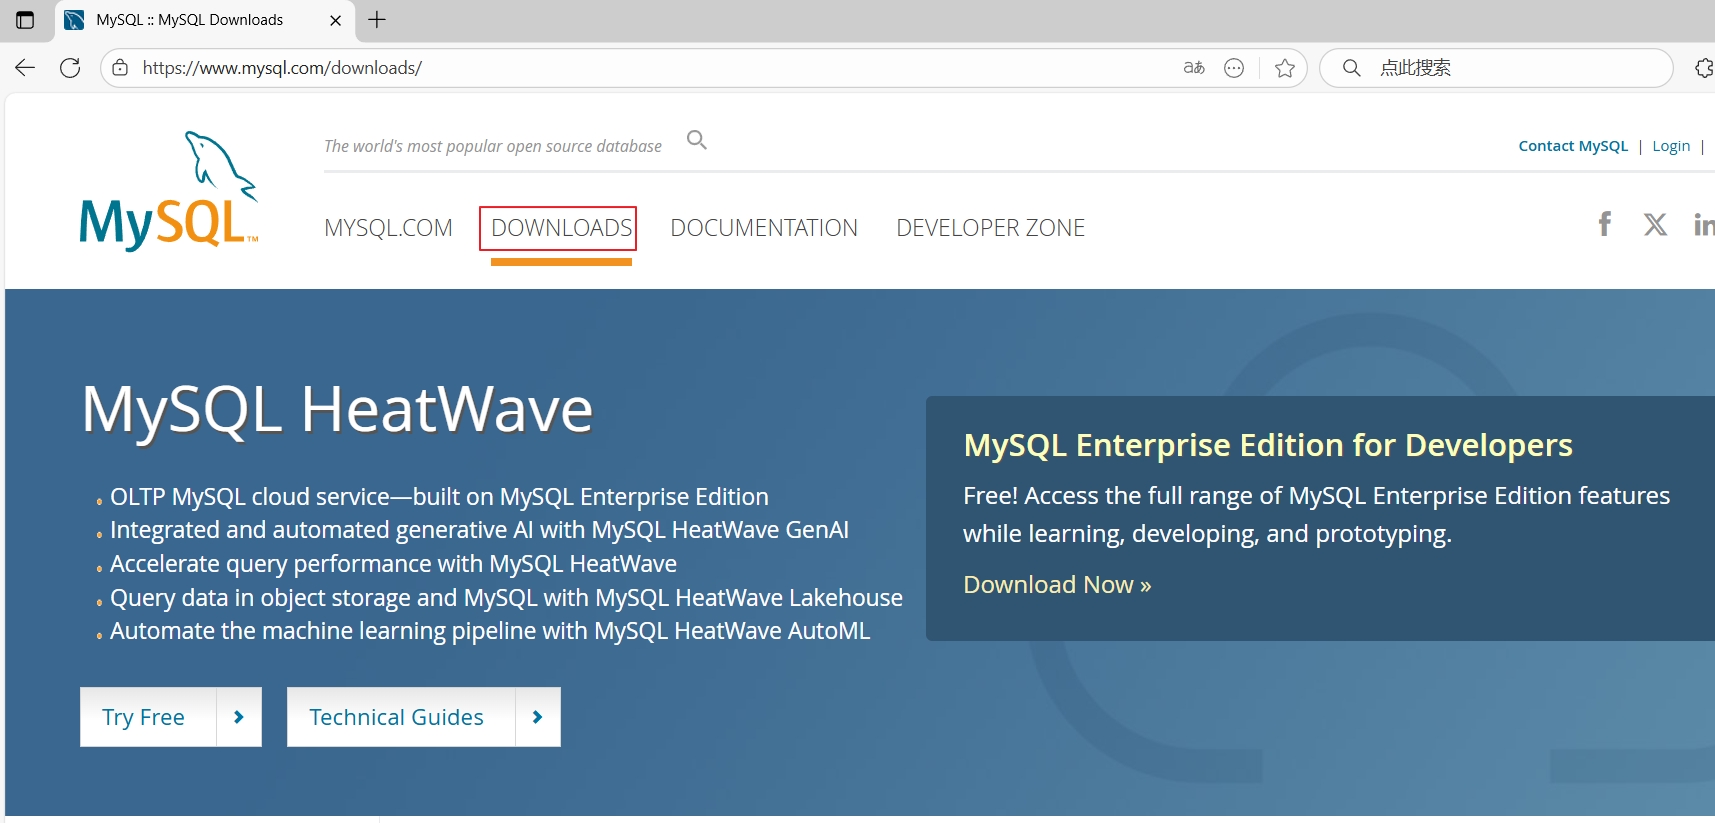The width and height of the screenshot is (1715, 823).
Task: Click the site info lock icon
Action: pyautogui.click(x=120, y=68)
